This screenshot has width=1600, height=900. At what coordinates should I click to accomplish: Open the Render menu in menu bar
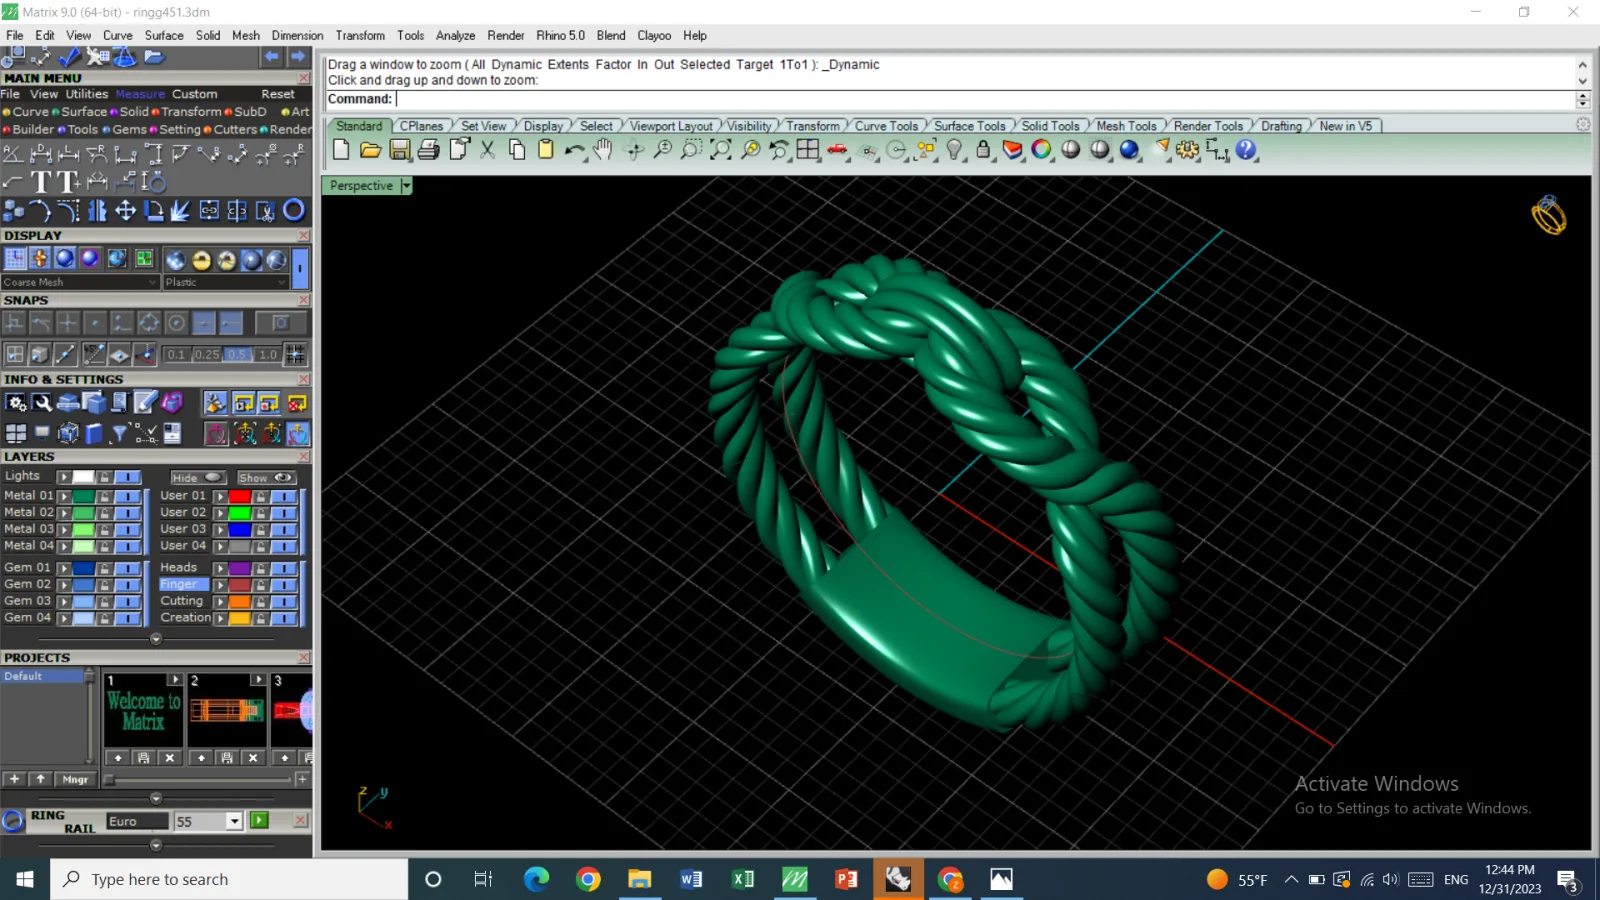click(505, 35)
